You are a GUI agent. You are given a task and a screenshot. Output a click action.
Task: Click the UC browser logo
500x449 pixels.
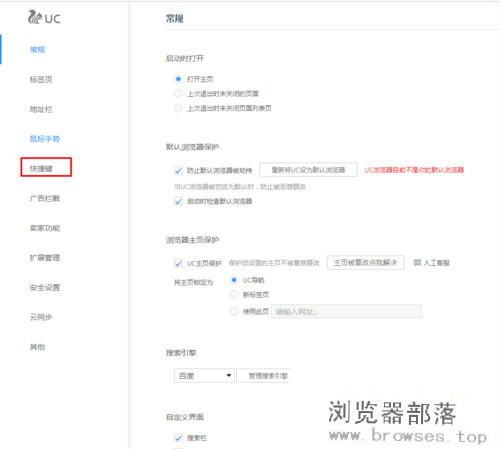point(44,17)
